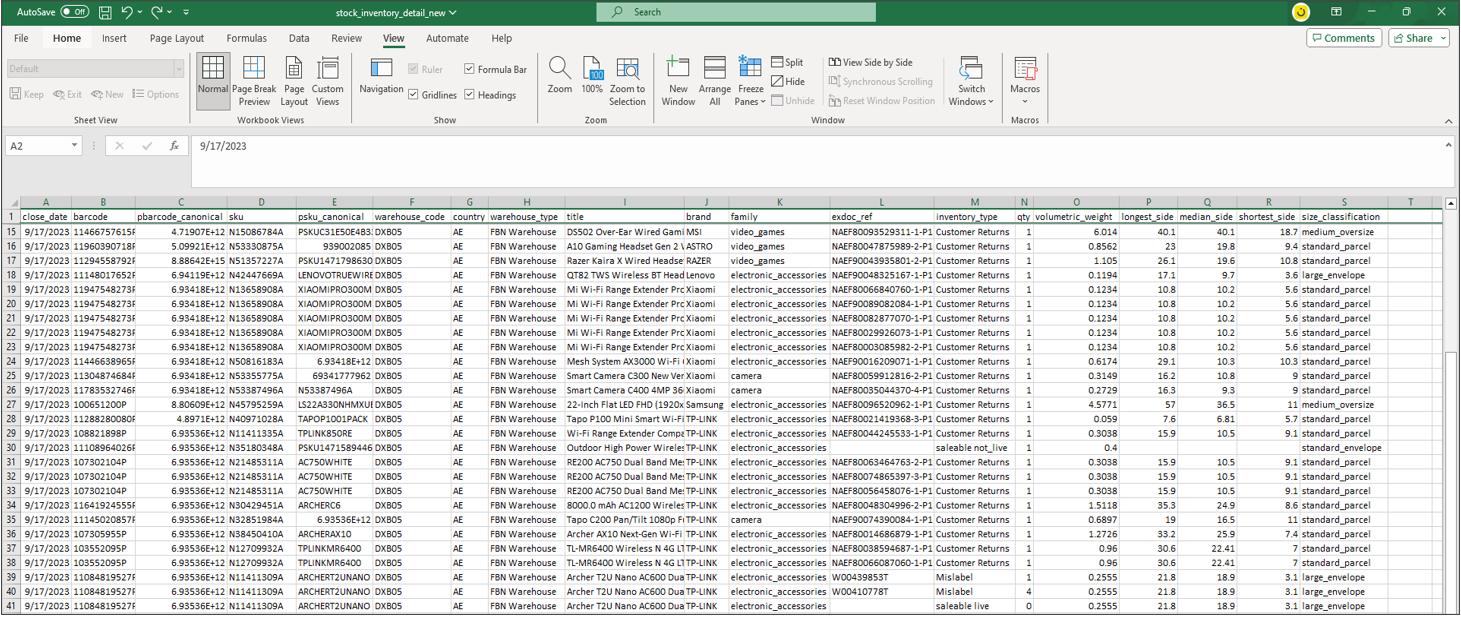This screenshot has height=618, width=1461.
Task: Open the Comments pane button
Action: [x=1344, y=38]
